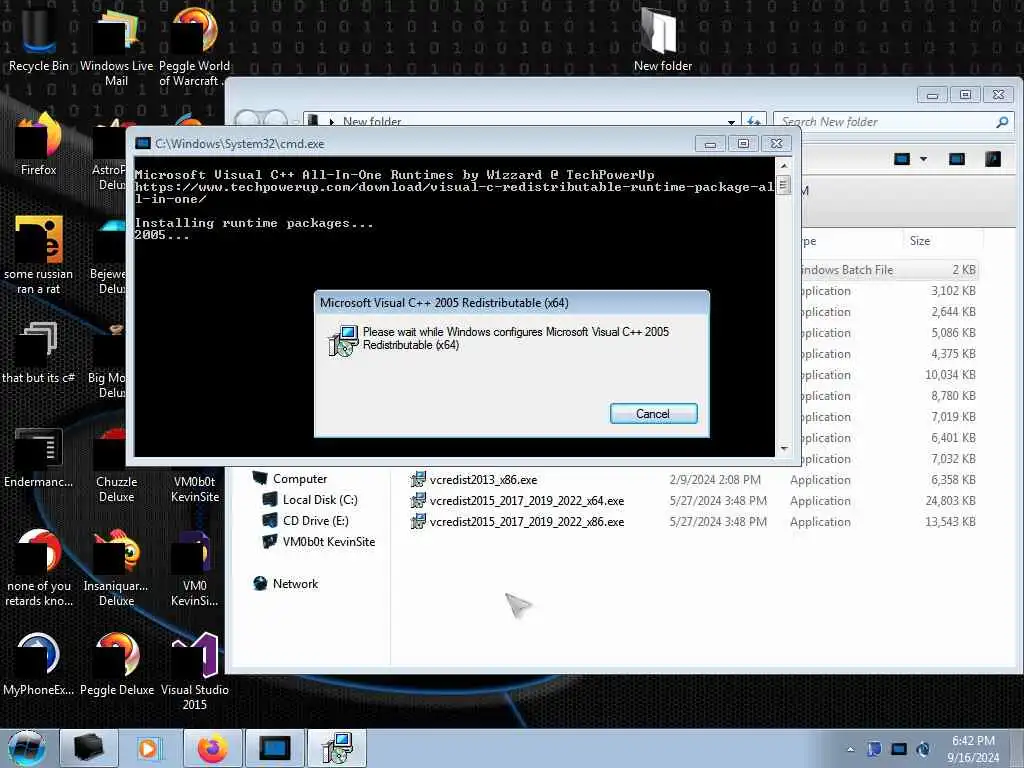1024x768 pixels.
Task: Click the cmd window scrollbar thumb
Action: click(783, 185)
